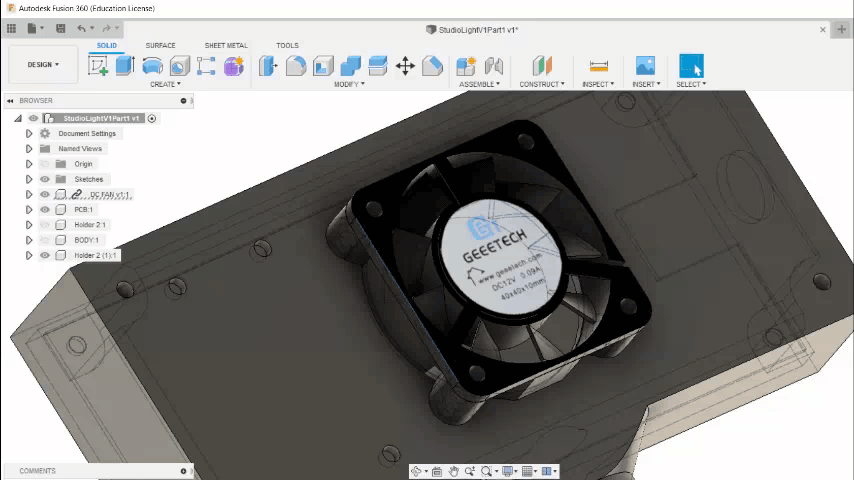Expand the DC FAN v1:1 node
Screen dimensions: 854x480
click(29, 195)
